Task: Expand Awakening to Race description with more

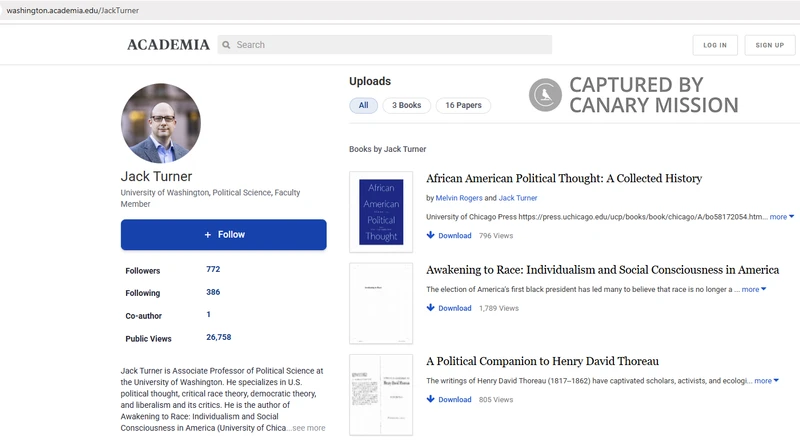Action: click(x=753, y=289)
